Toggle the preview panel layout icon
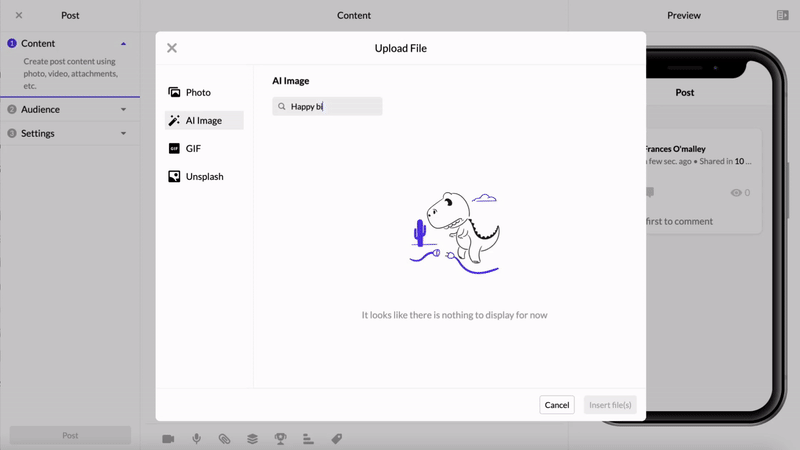 782,15
